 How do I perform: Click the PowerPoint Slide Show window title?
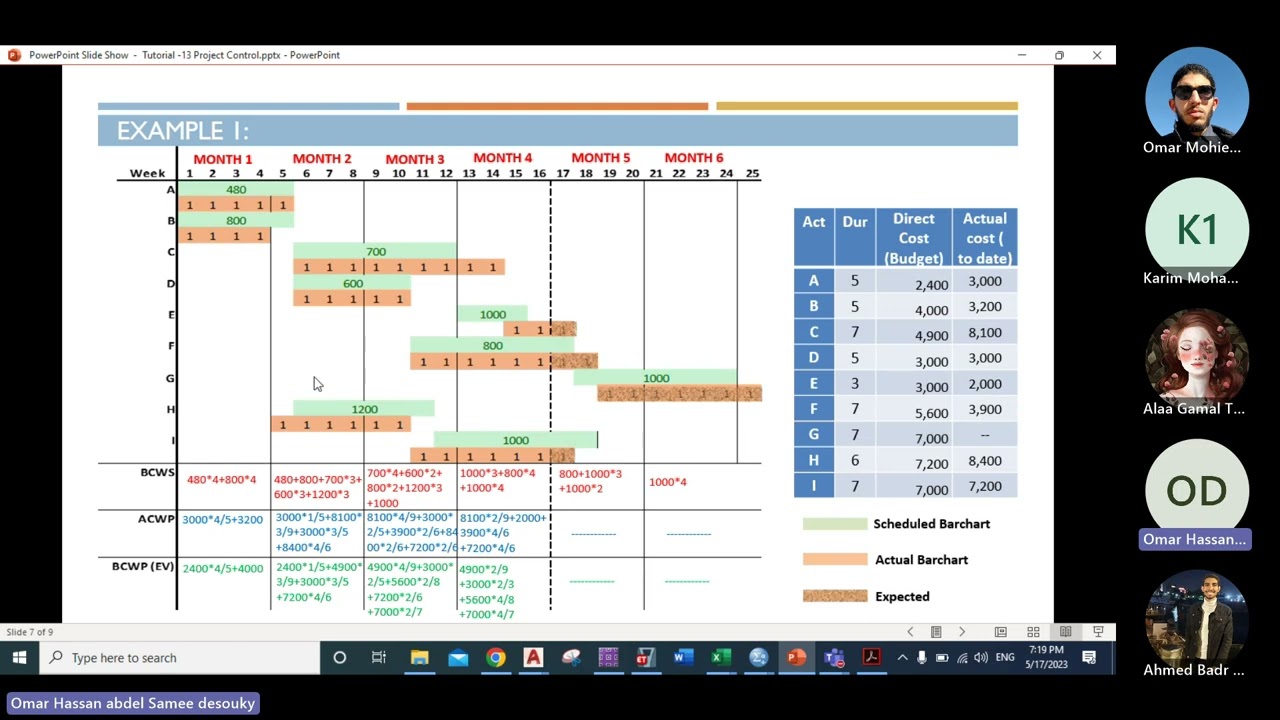pos(184,55)
